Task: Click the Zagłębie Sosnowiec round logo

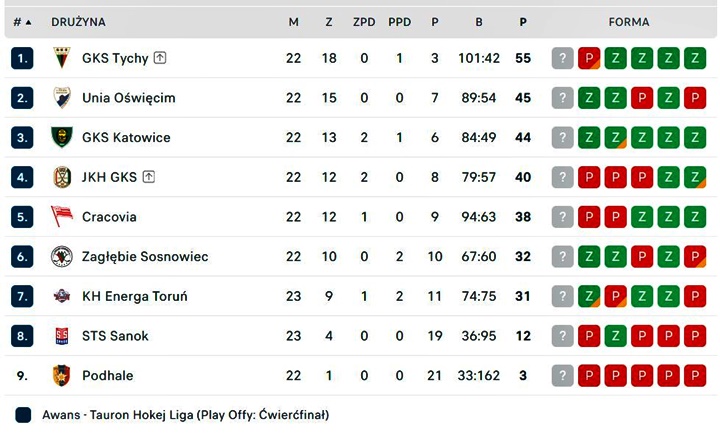Action: [62, 256]
